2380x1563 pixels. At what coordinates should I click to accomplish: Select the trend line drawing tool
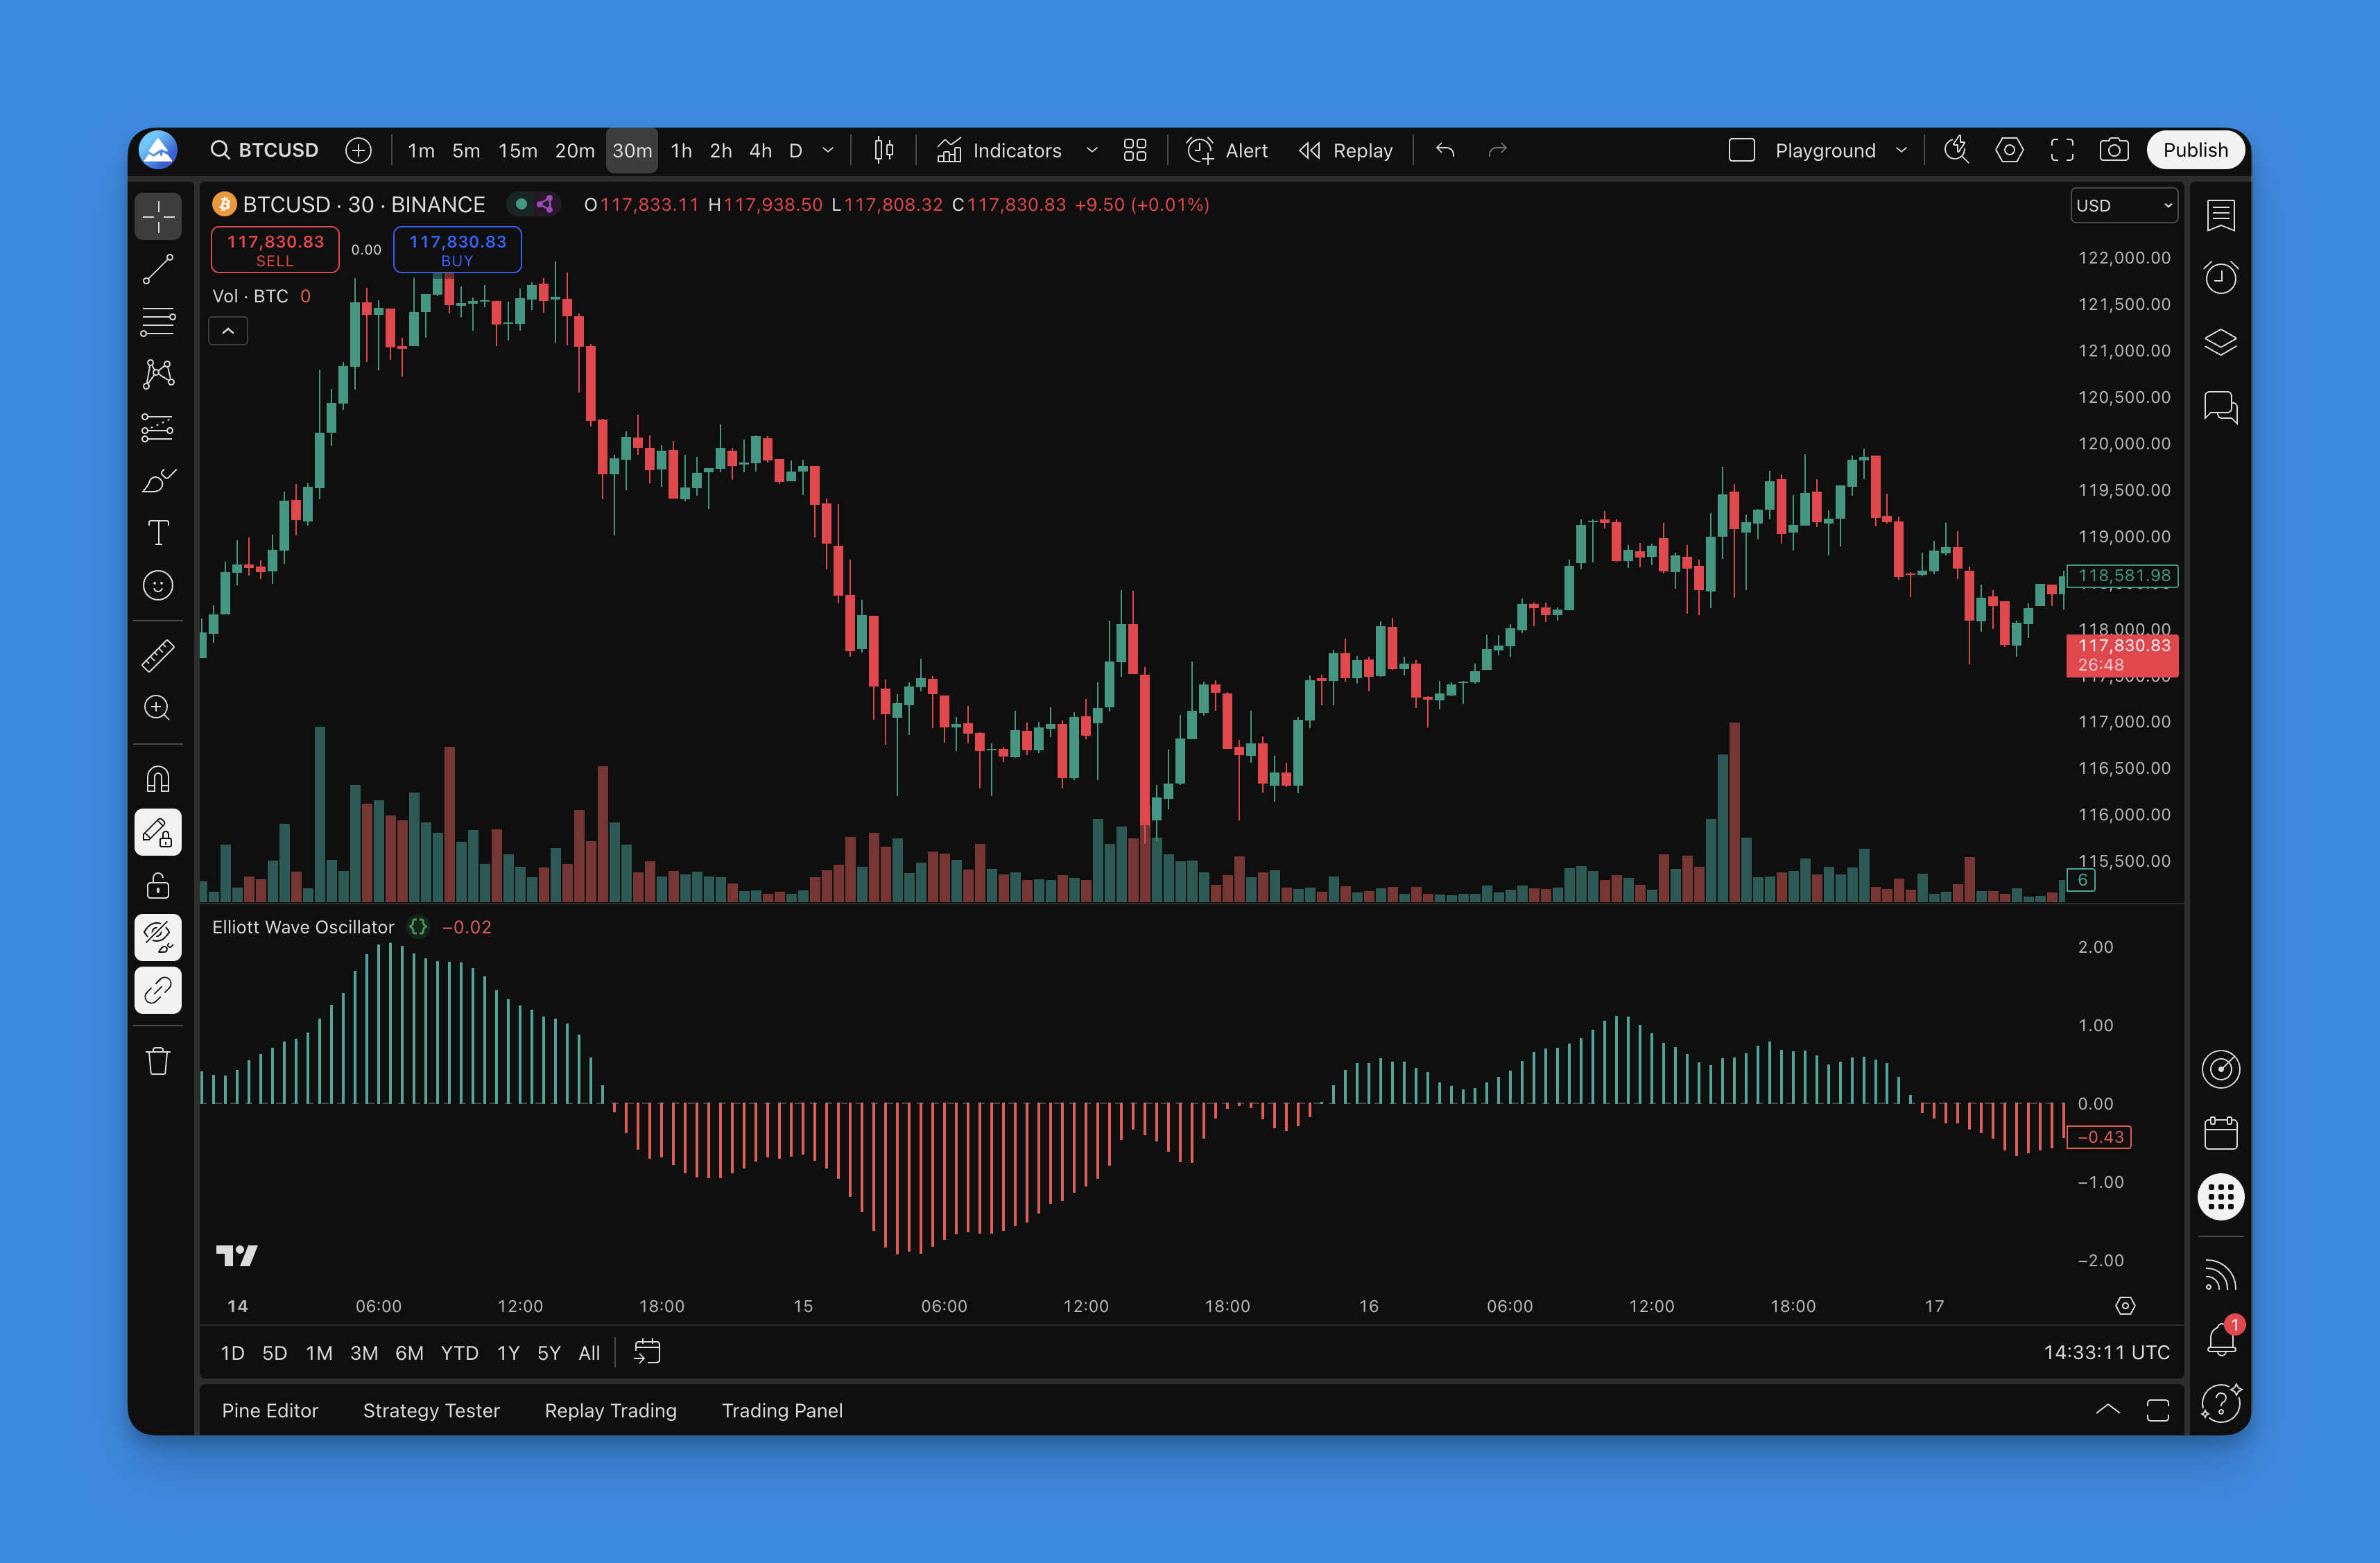coord(158,269)
